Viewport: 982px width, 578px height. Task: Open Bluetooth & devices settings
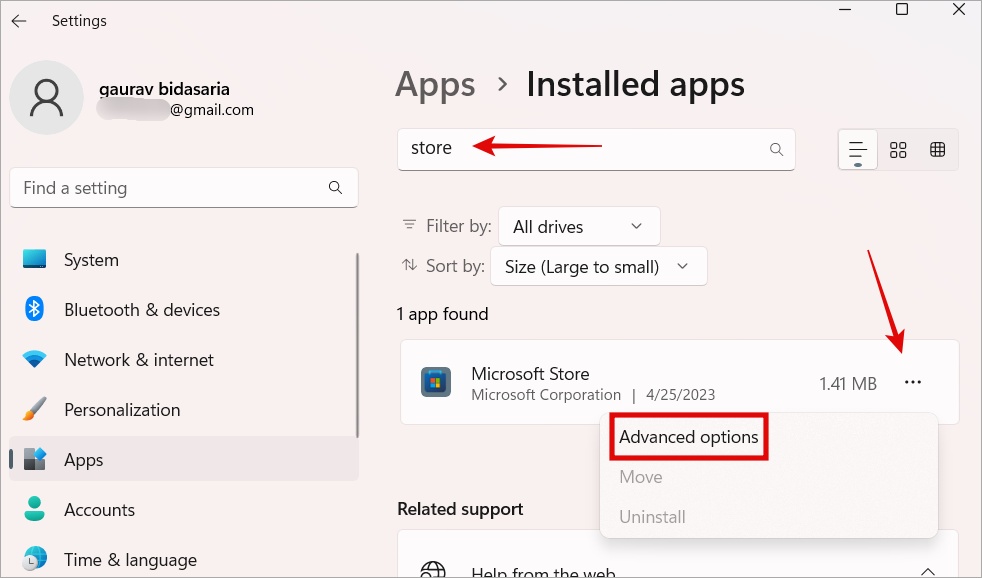(141, 310)
